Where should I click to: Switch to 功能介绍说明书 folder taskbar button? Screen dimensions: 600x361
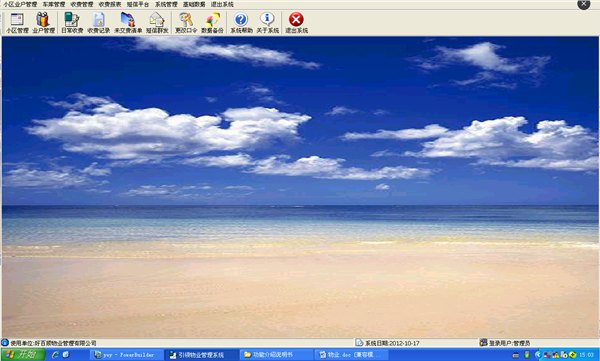pos(276,355)
